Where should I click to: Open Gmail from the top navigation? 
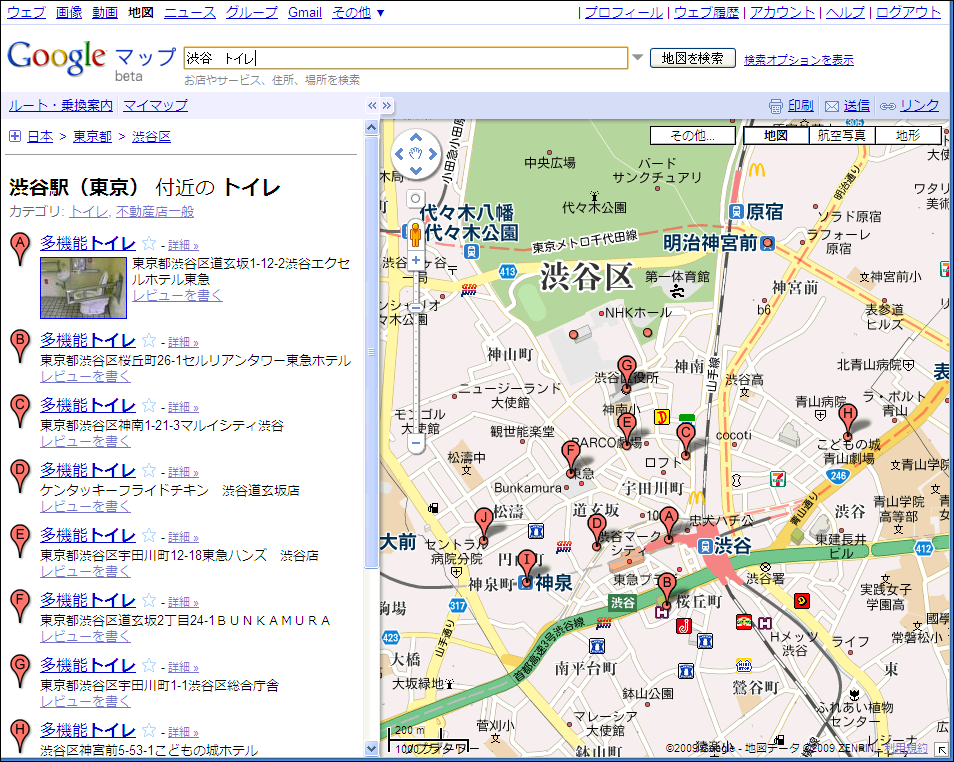pos(305,12)
